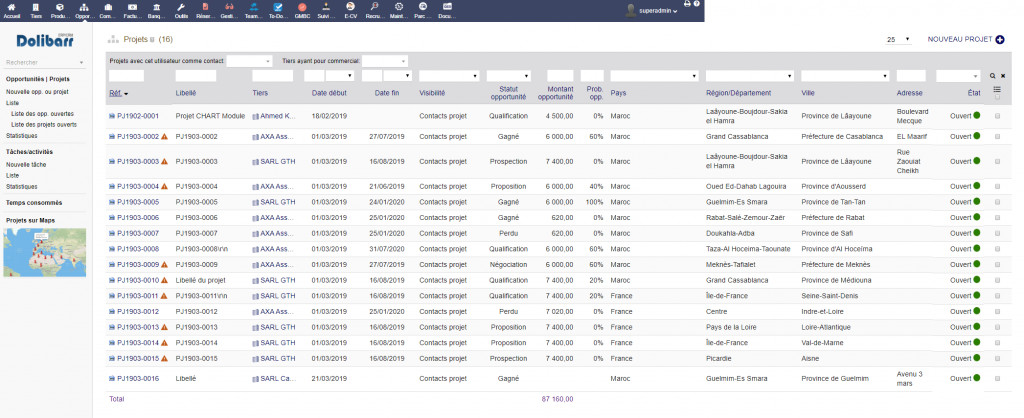Image resolution: width=1024 pixels, height=418 pixels.
Task: Click the plus icon beside Nouveau Projet
Action: pos(1000,39)
